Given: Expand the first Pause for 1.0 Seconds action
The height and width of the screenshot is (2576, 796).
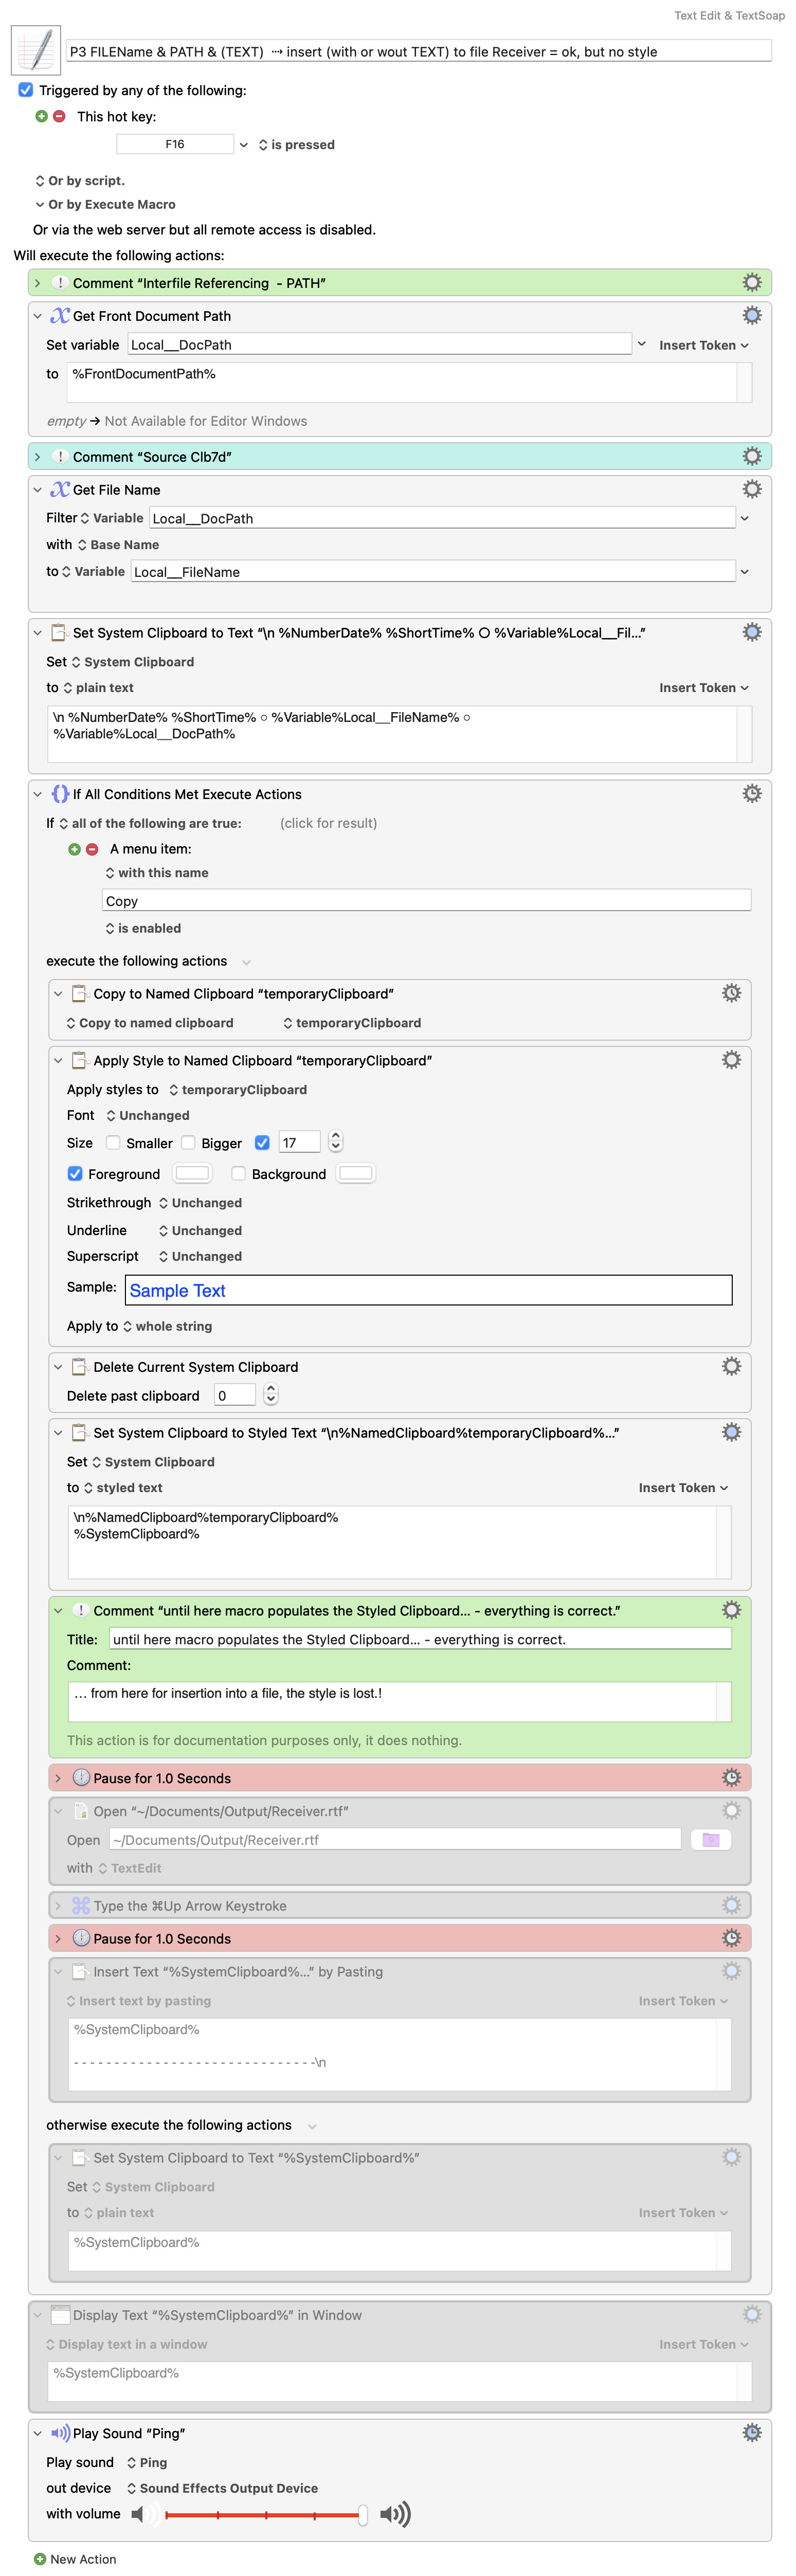Looking at the screenshot, I should (58, 1778).
